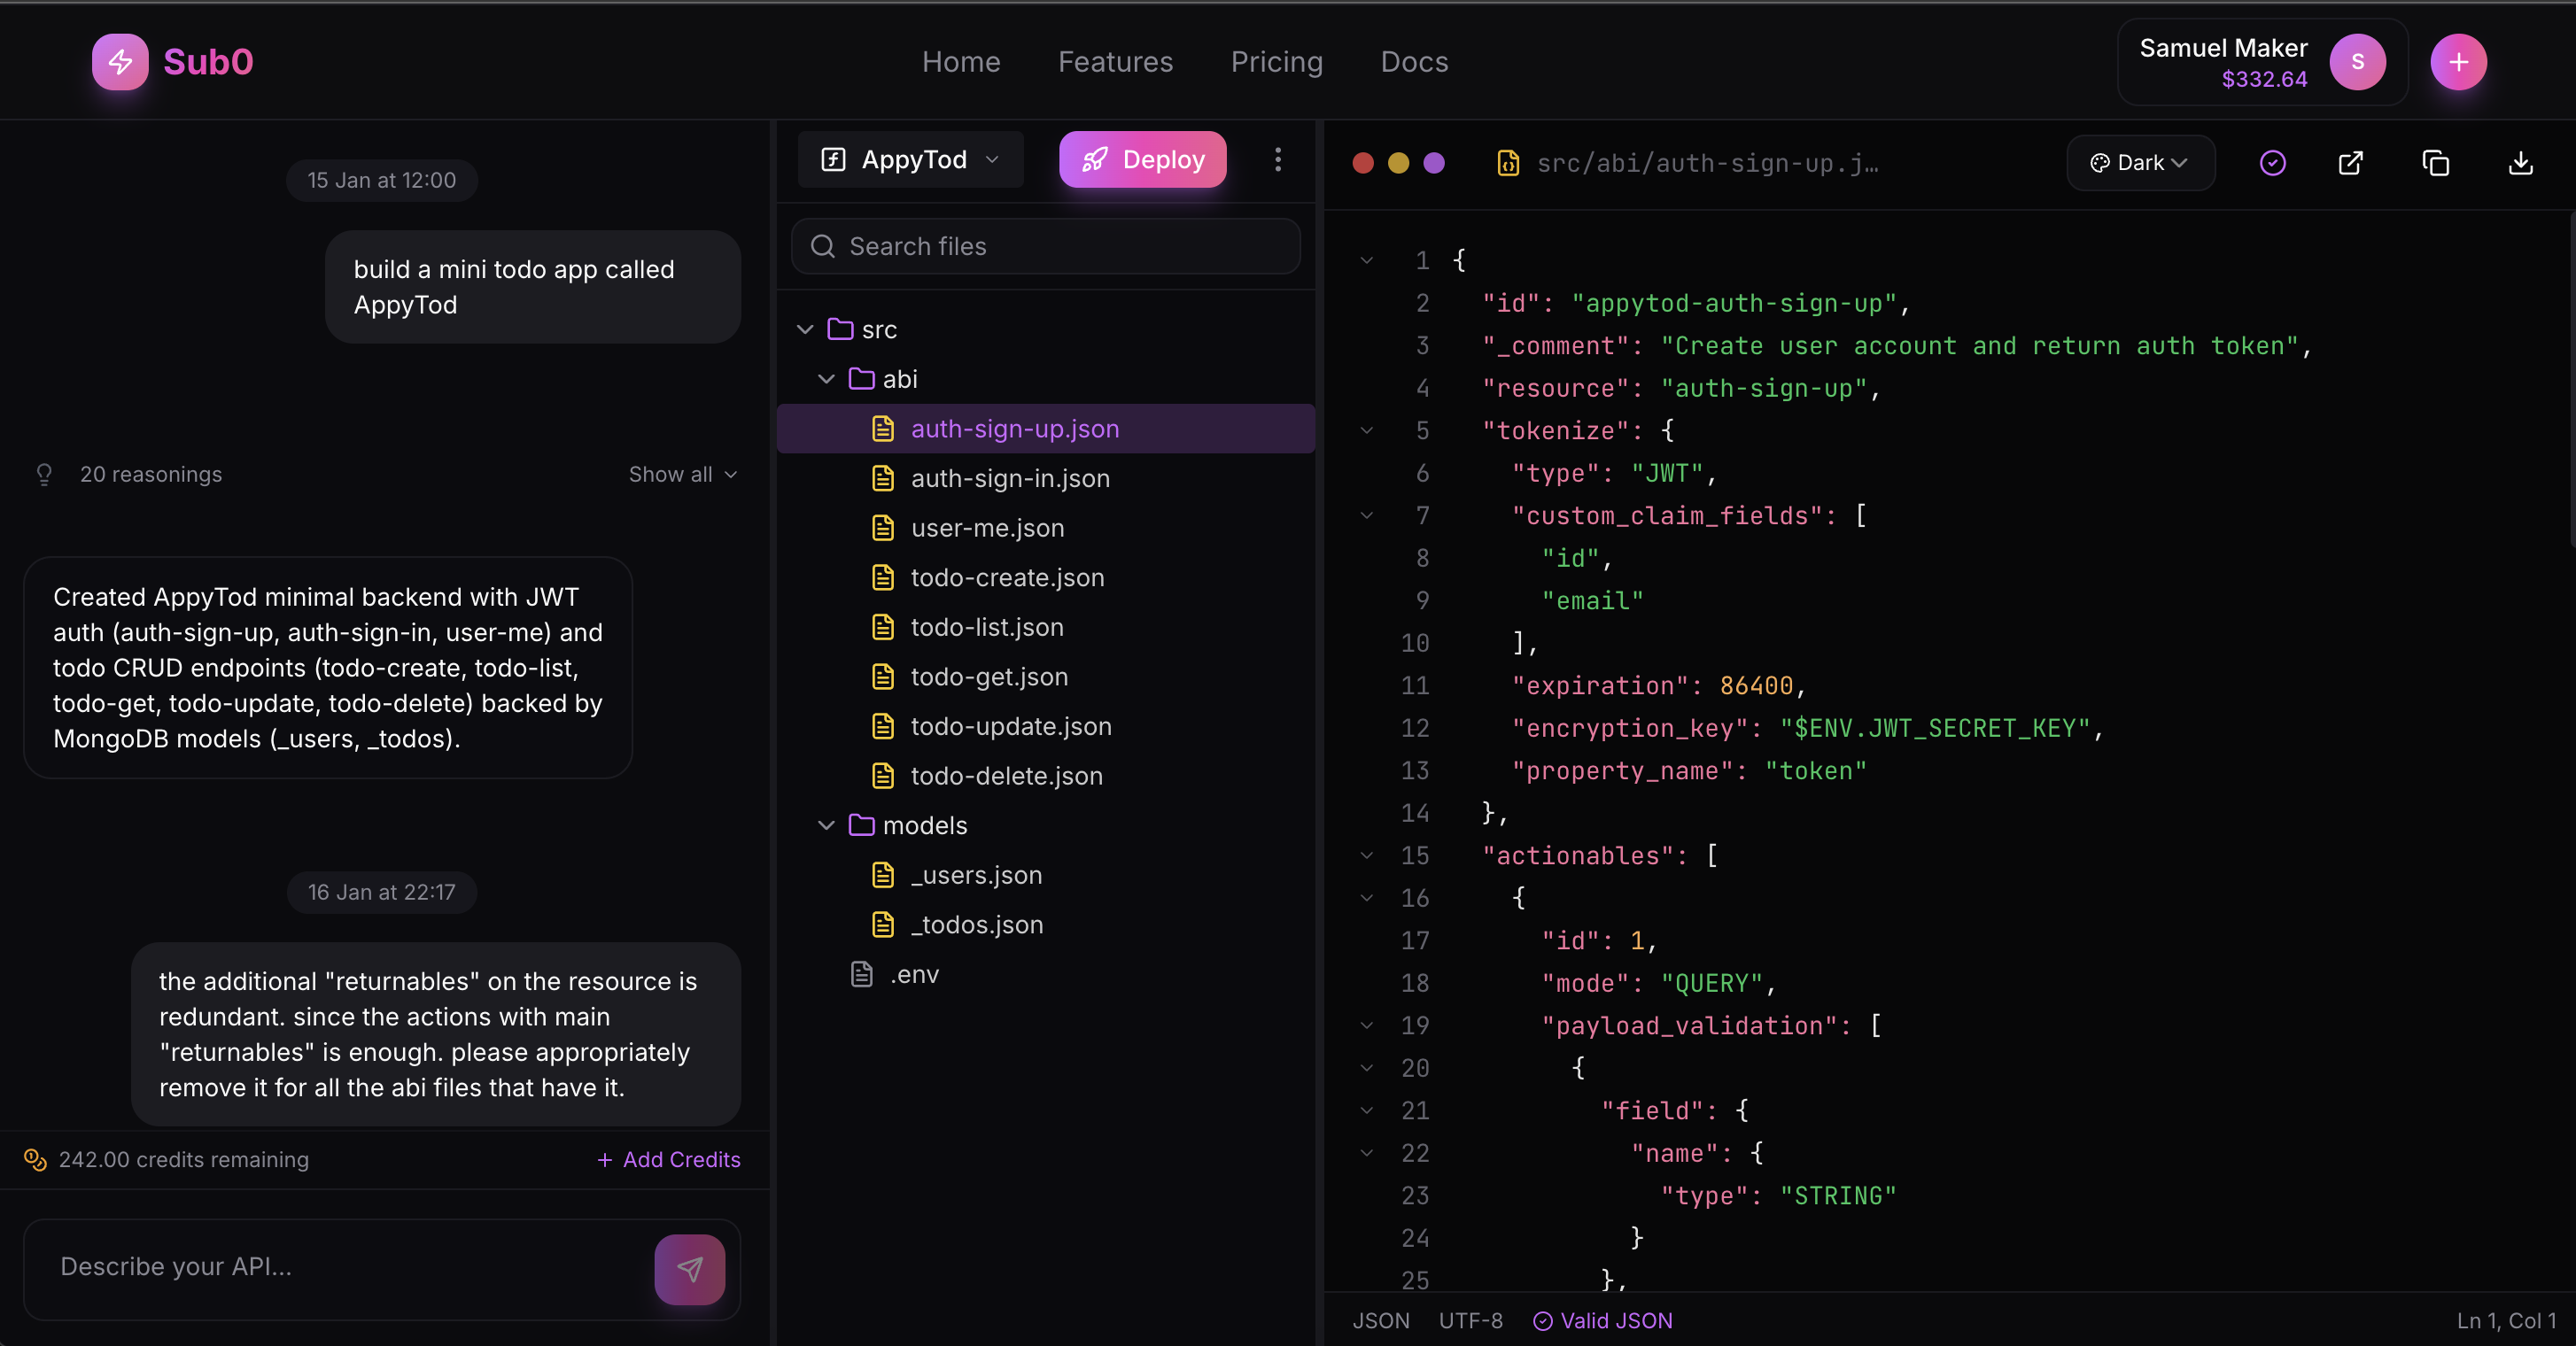The height and width of the screenshot is (1346, 2576).
Task: Click the Add Credits link
Action: pyautogui.click(x=669, y=1160)
